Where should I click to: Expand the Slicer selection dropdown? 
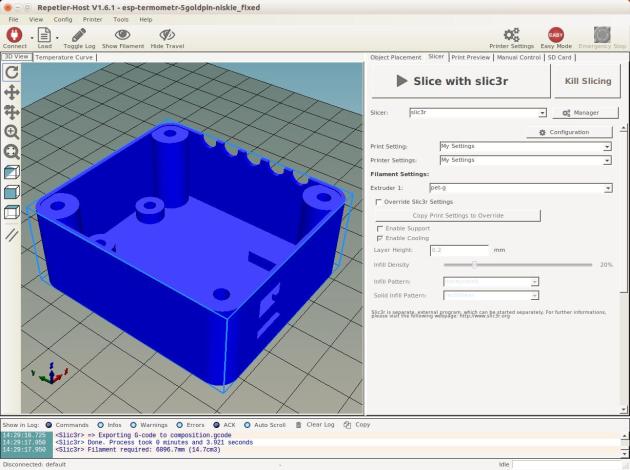point(542,113)
